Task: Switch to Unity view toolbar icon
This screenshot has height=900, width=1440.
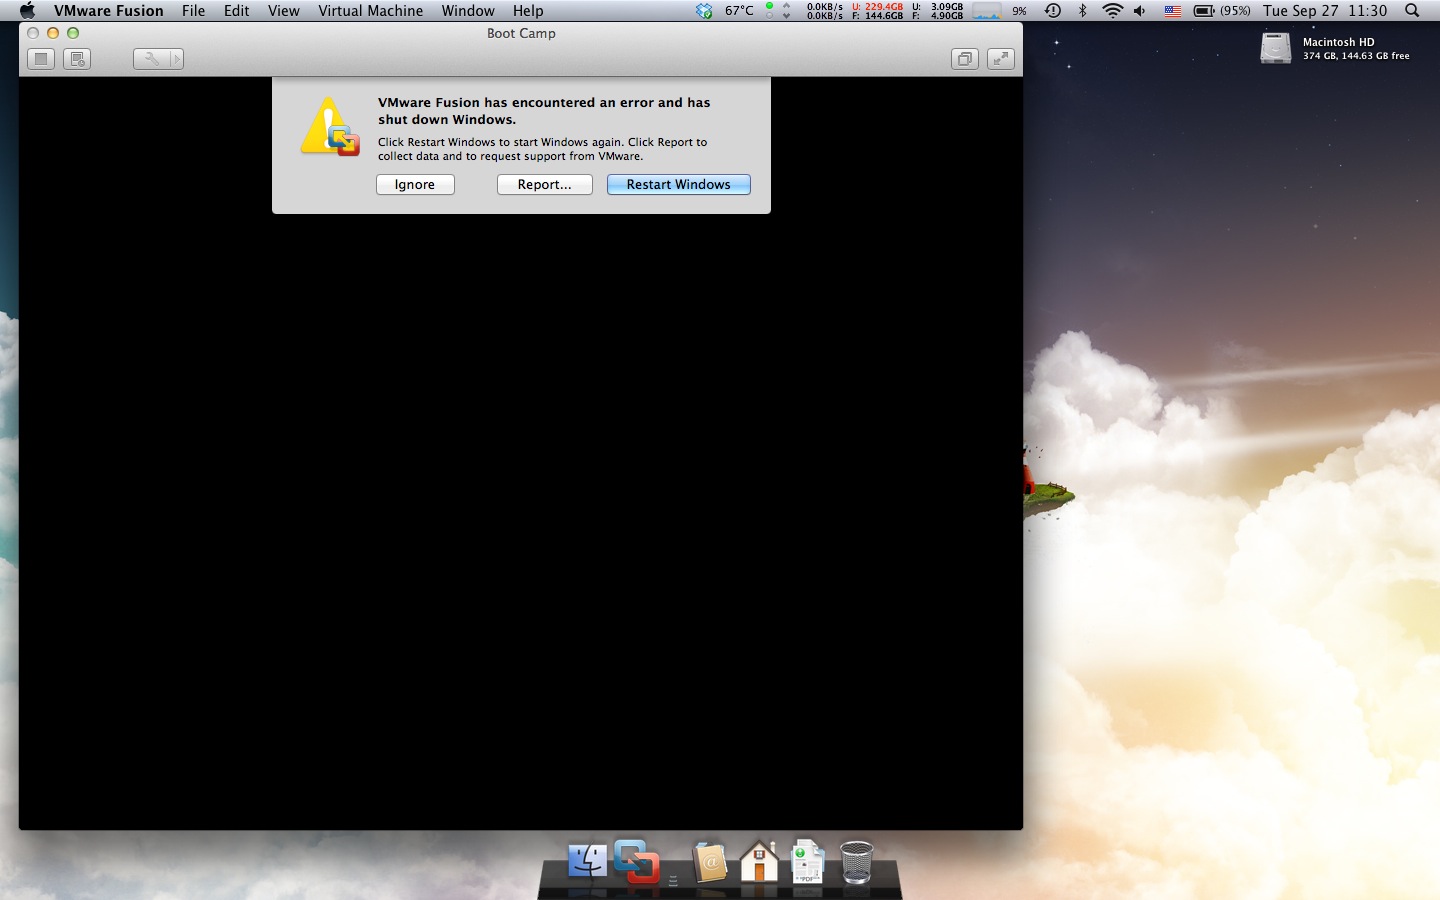Action: (x=965, y=59)
